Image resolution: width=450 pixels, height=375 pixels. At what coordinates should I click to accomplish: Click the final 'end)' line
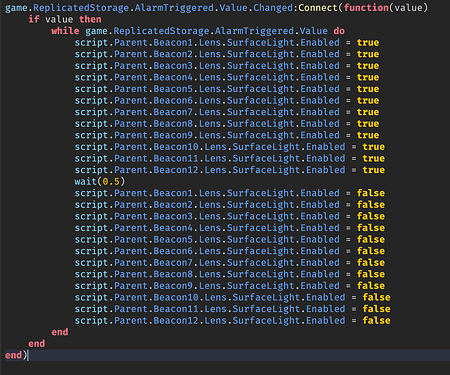click(x=16, y=355)
